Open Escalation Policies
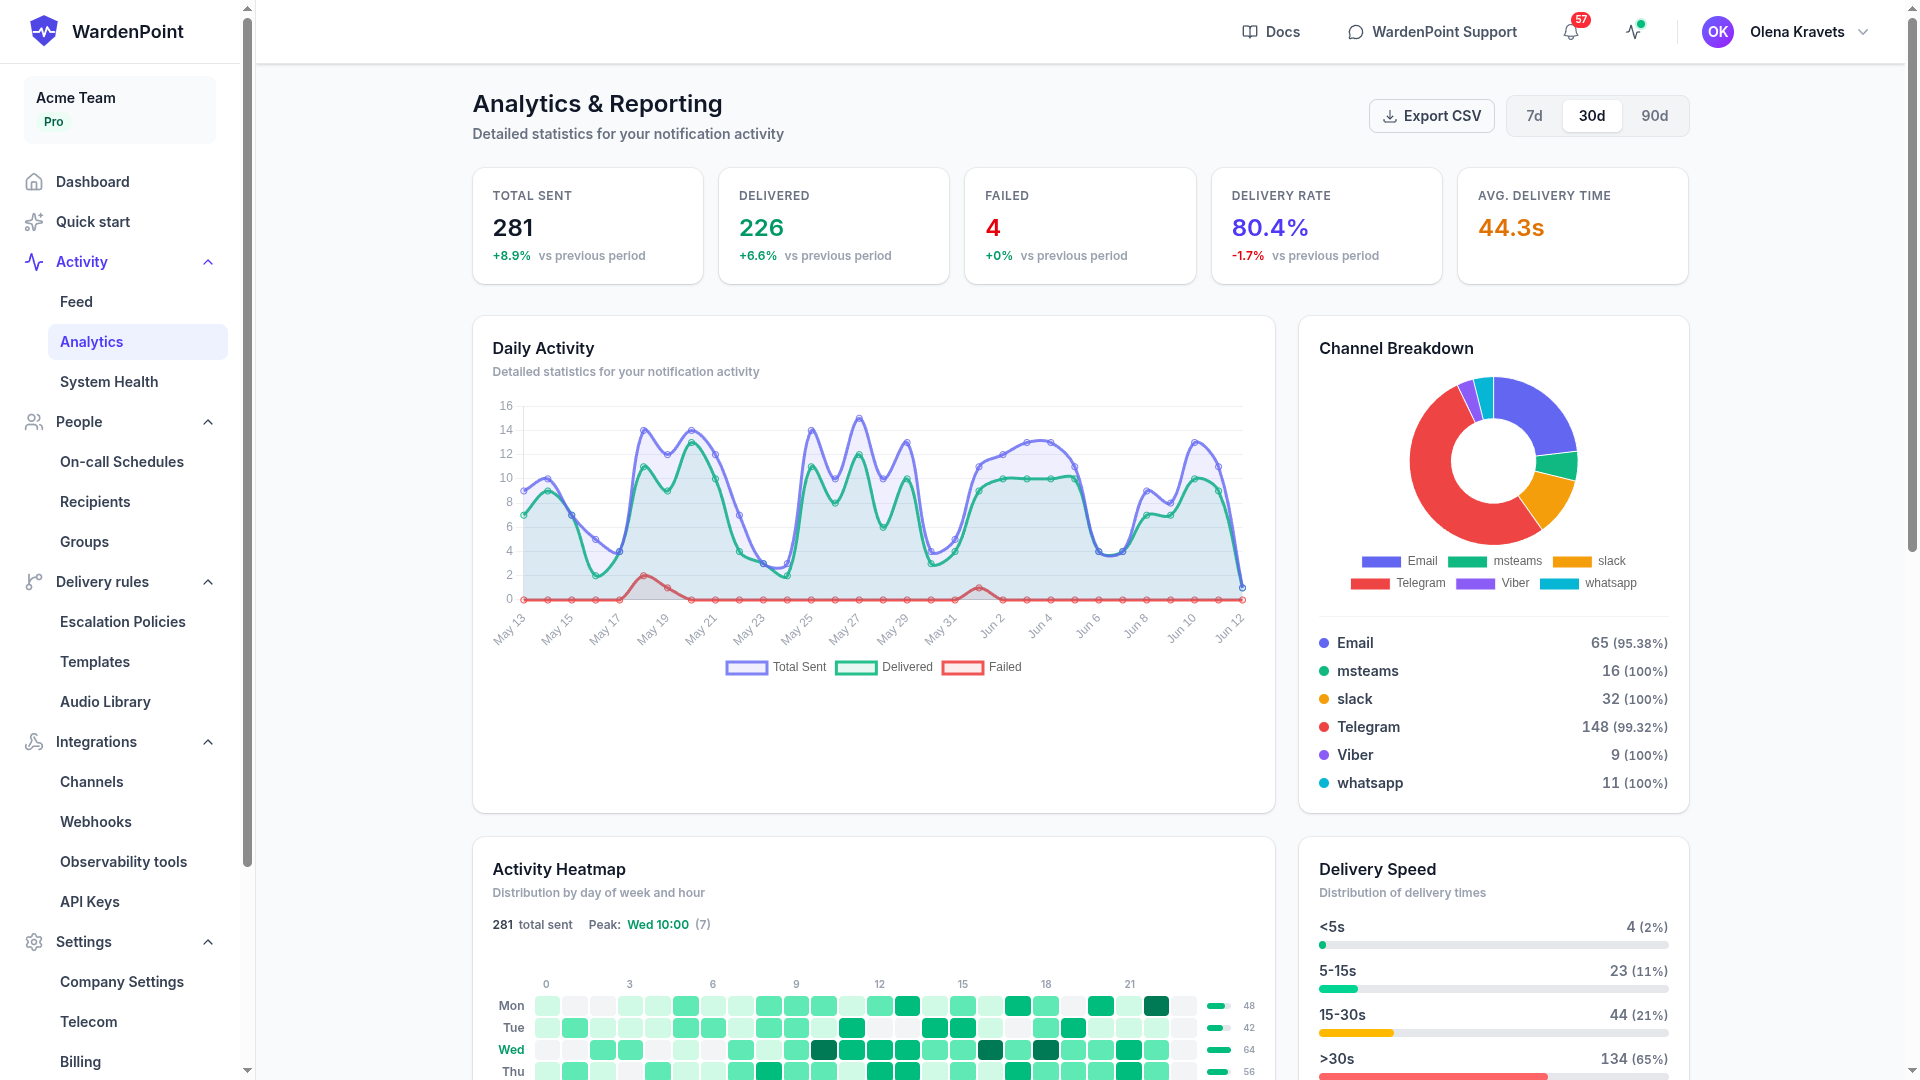The width and height of the screenshot is (1920, 1080). [x=138, y=622]
